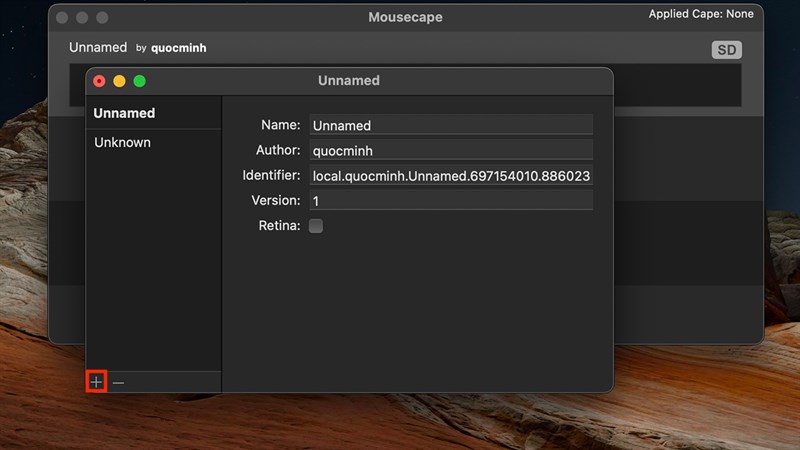Select the Mousecape window title bar
This screenshot has height=450, width=800.
tap(406, 17)
